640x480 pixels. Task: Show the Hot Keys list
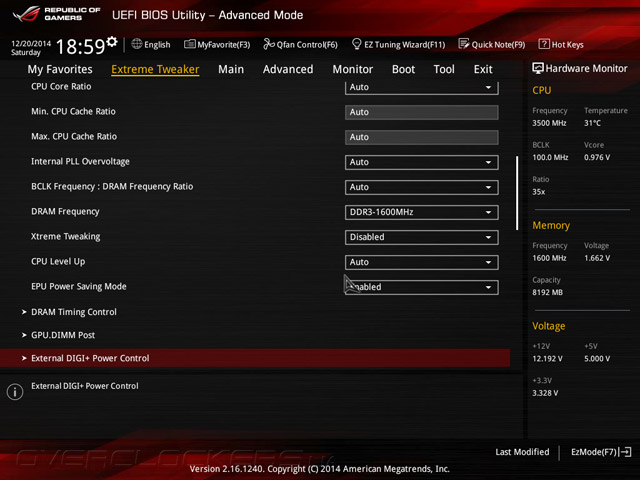click(567, 44)
